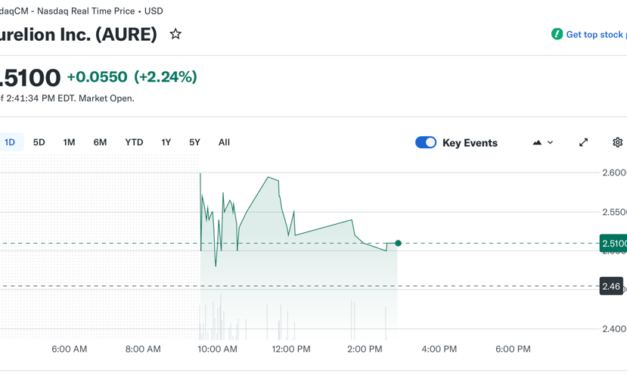Image resolution: width=627 pixels, height=376 pixels.
Task: Toggle the Key Events switch
Action: click(425, 142)
